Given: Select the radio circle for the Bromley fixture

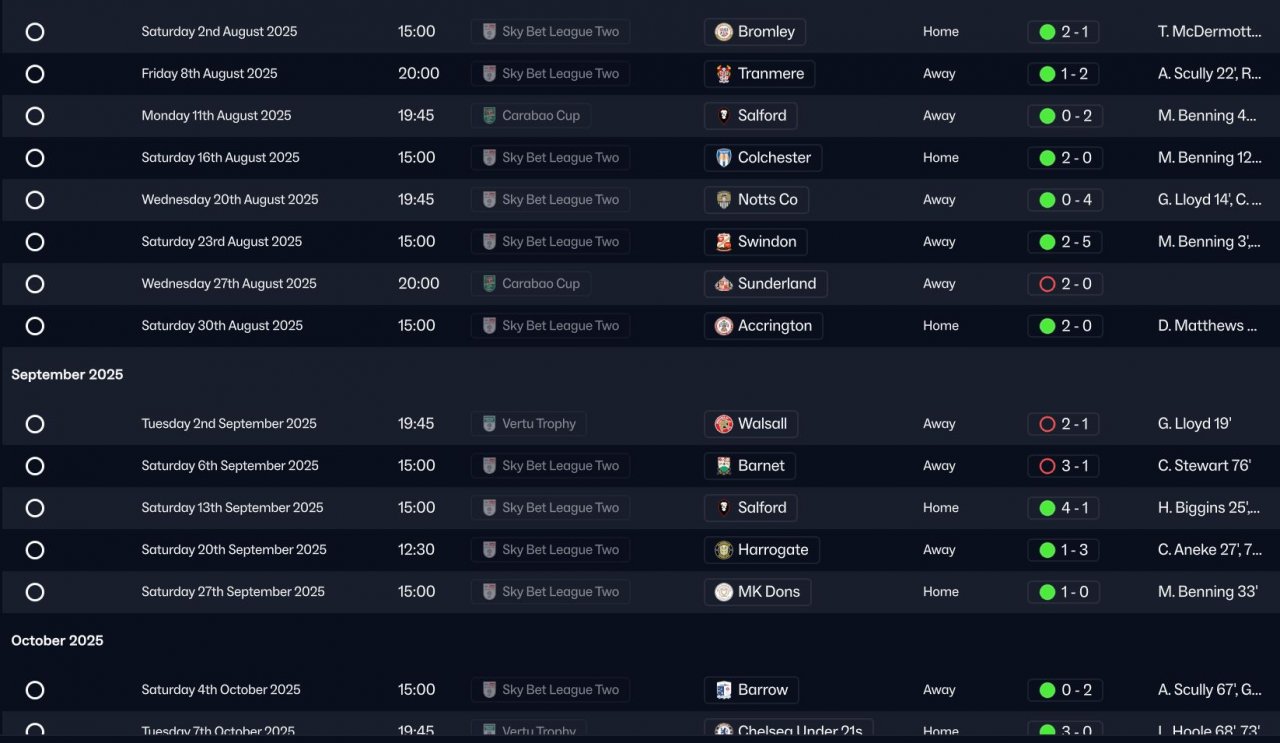Looking at the screenshot, I should click(x=35, y=32).
